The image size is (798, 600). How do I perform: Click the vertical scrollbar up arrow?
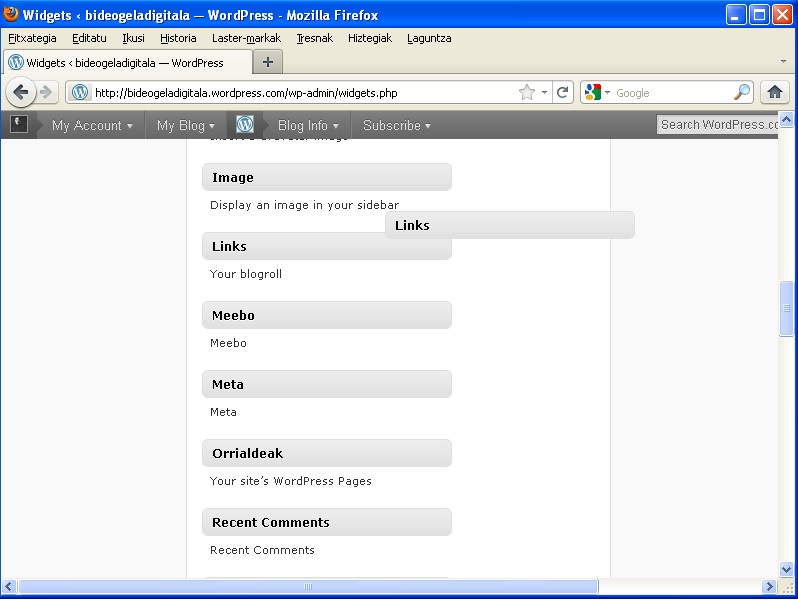786,119
